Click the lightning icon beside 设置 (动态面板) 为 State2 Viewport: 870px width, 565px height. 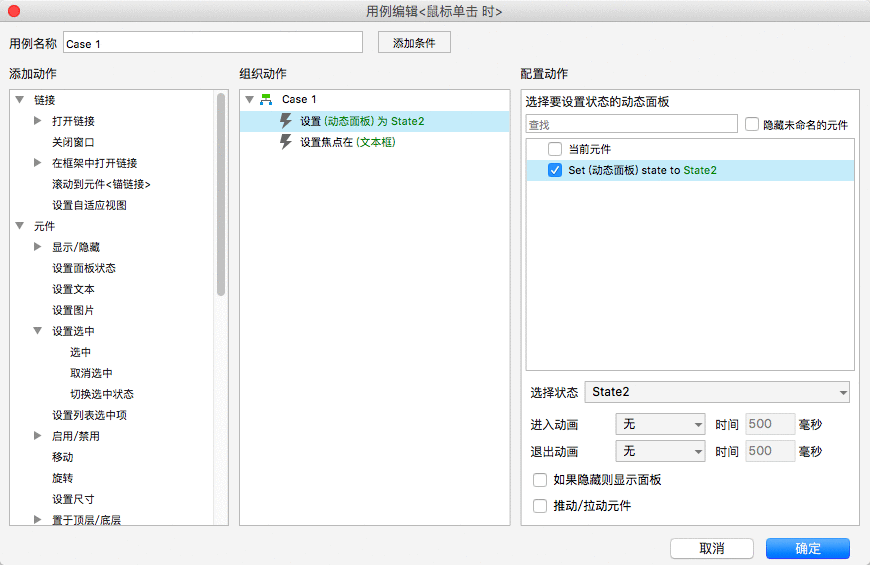click(286, 121)
